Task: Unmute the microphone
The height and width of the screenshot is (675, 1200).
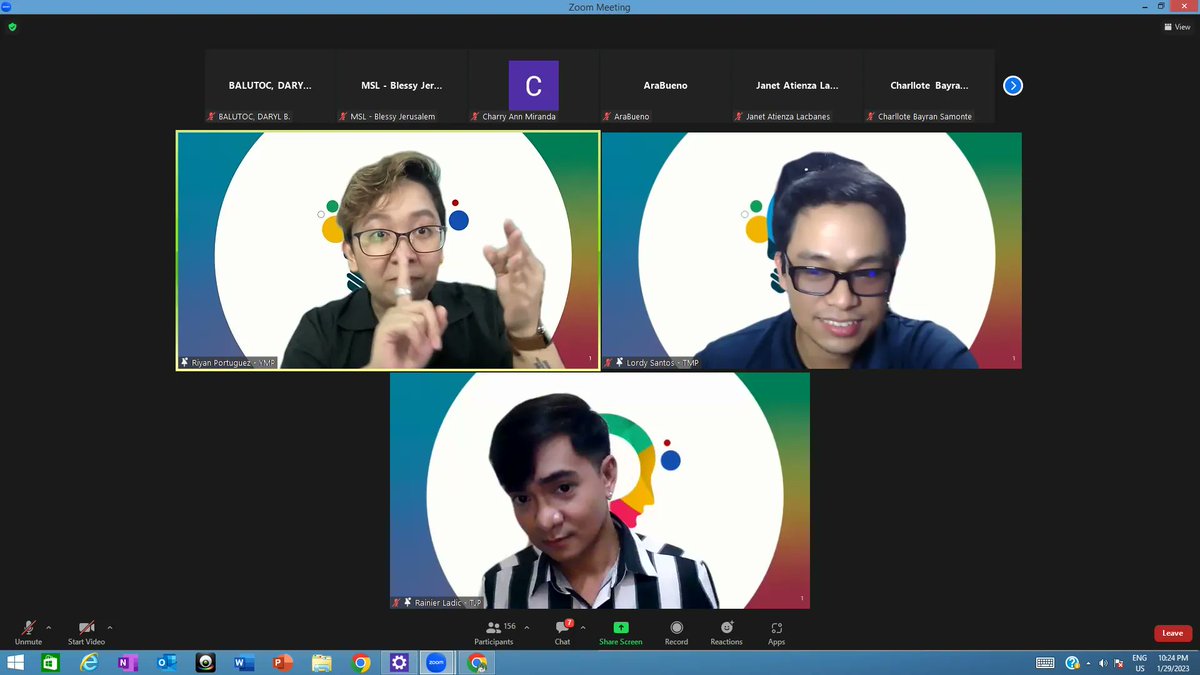Action: pos(28,632)
